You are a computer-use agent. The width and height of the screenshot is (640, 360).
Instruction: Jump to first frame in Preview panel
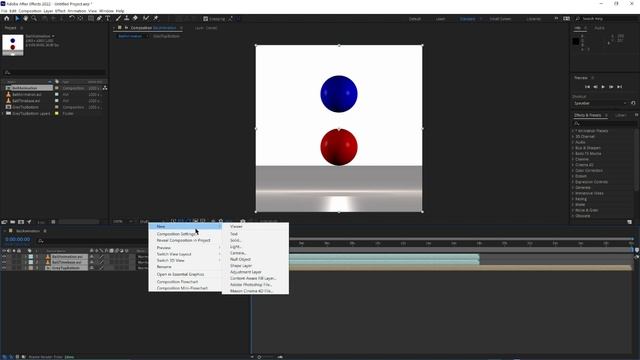pyautogui.click(x=587, y=87)
